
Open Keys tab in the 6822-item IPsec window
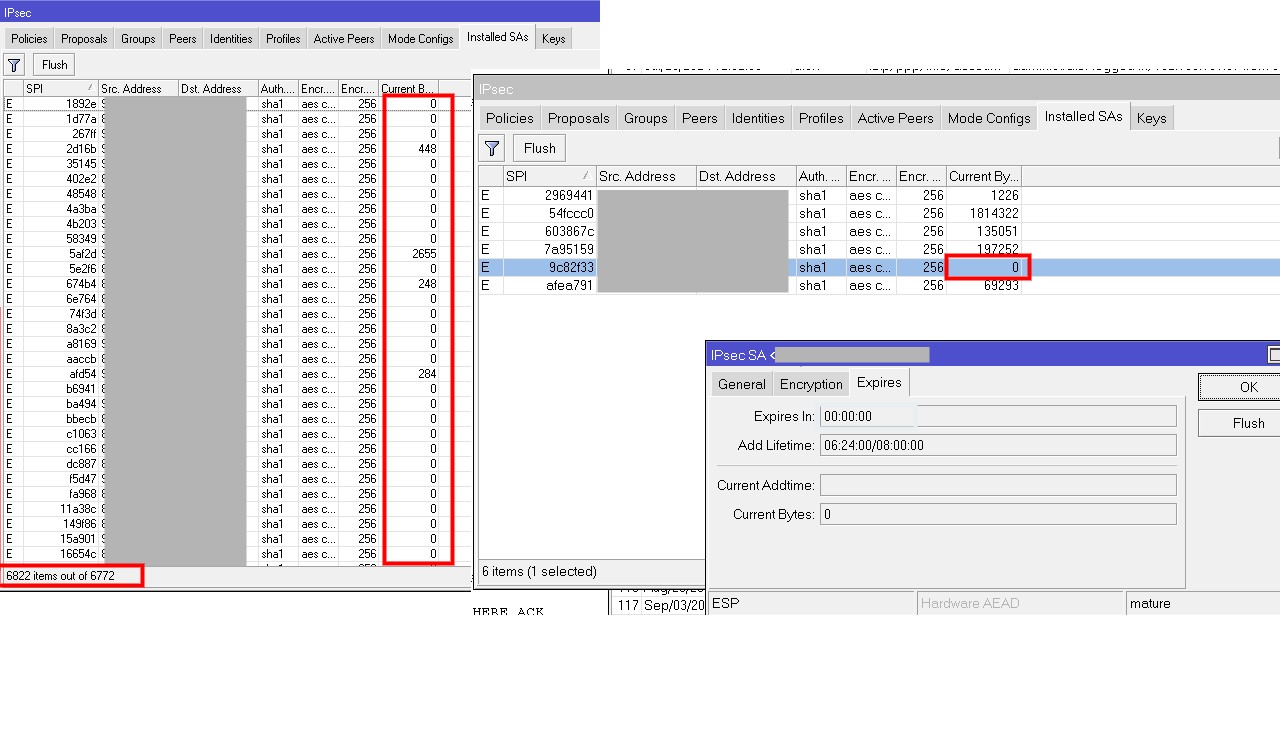[x=554, y=39]
